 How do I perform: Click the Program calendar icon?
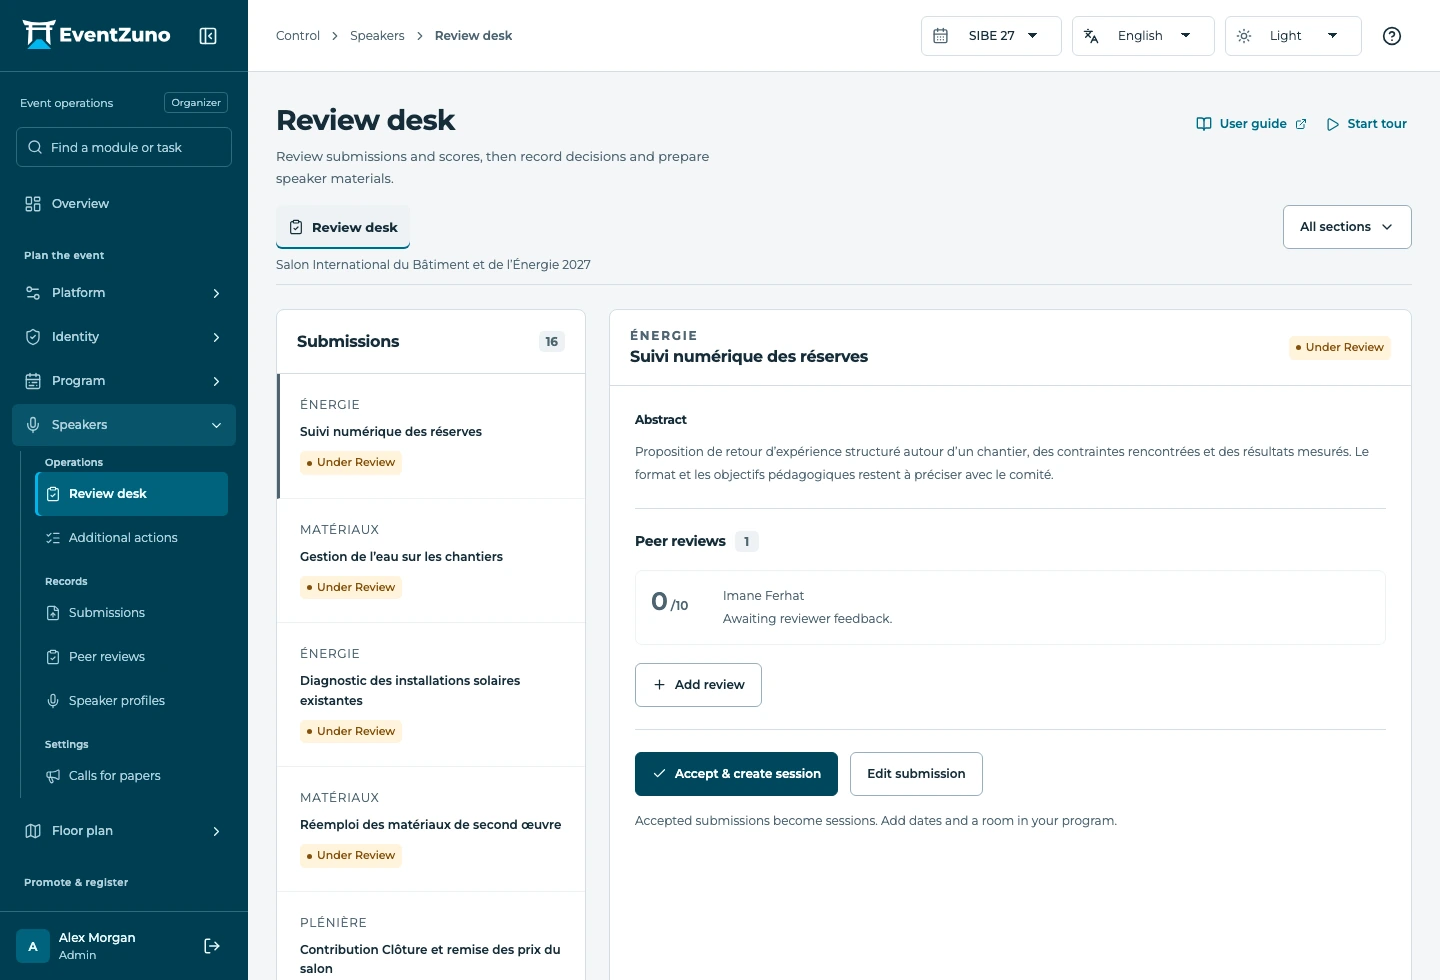pyautogui.click(x=33, y=381)
